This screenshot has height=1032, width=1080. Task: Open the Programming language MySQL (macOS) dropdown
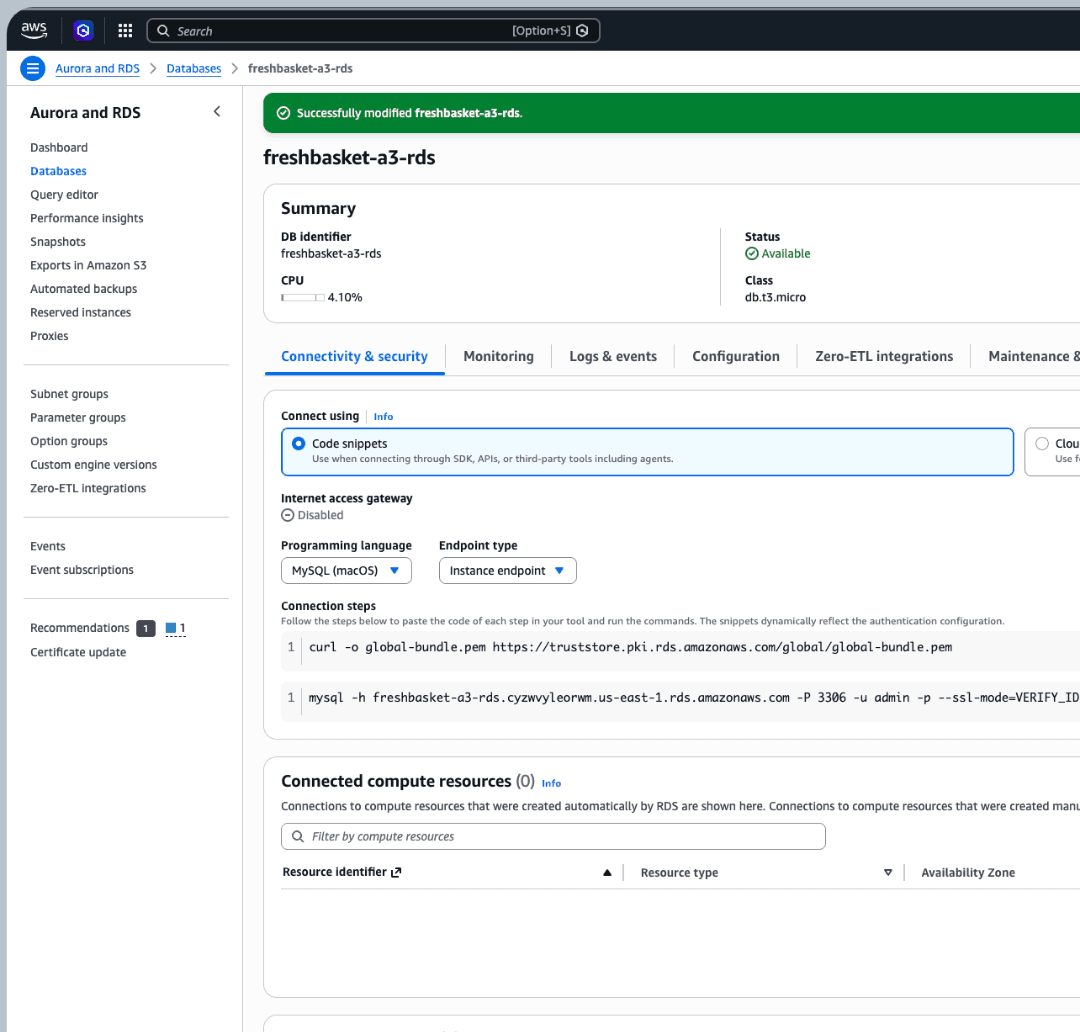346,570
